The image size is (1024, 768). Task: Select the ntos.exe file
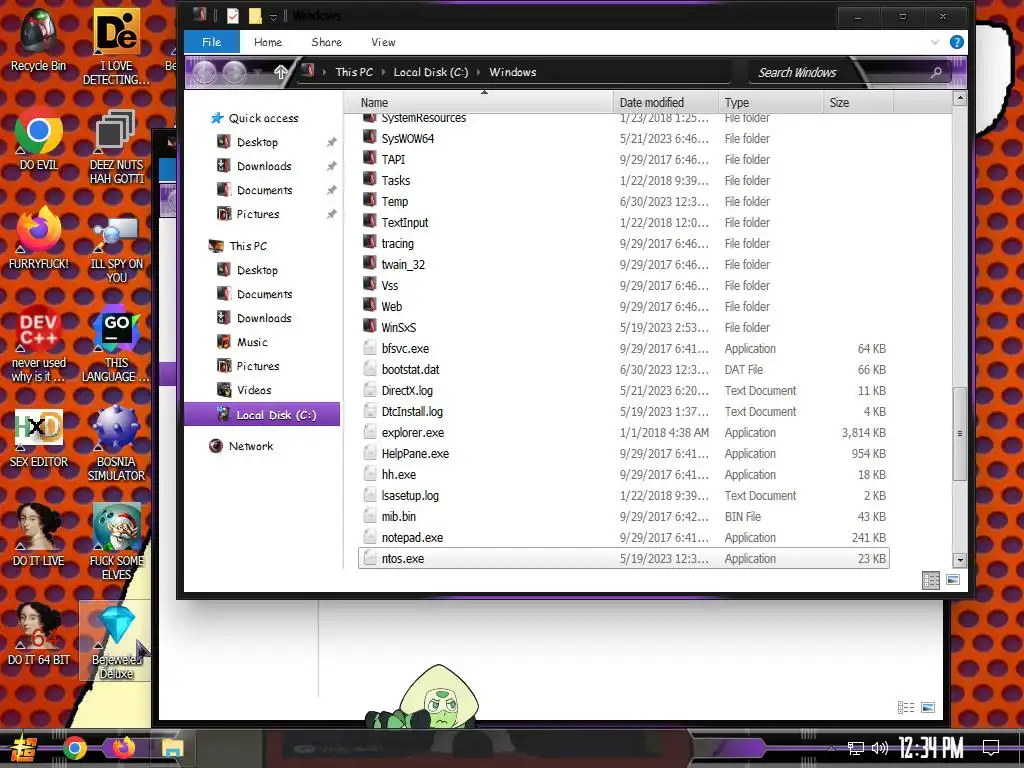pyautogui.click(x=624, y=559)
